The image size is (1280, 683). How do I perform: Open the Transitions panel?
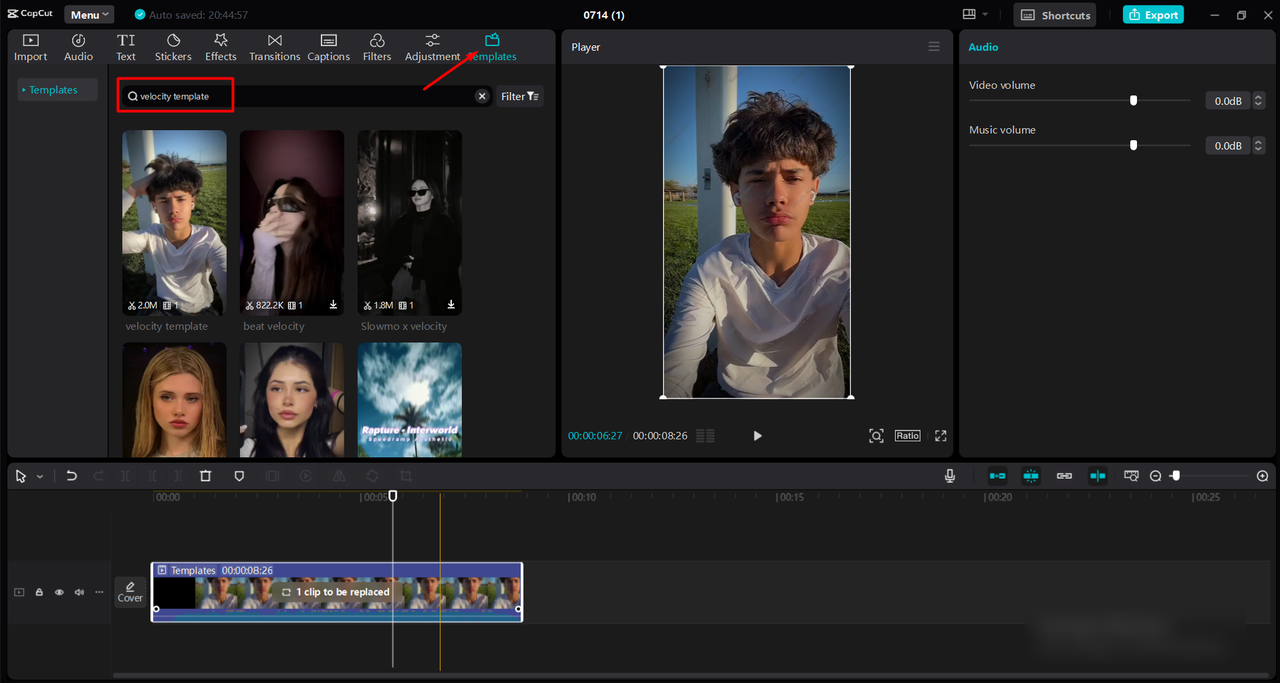click(x=275, y=47)
